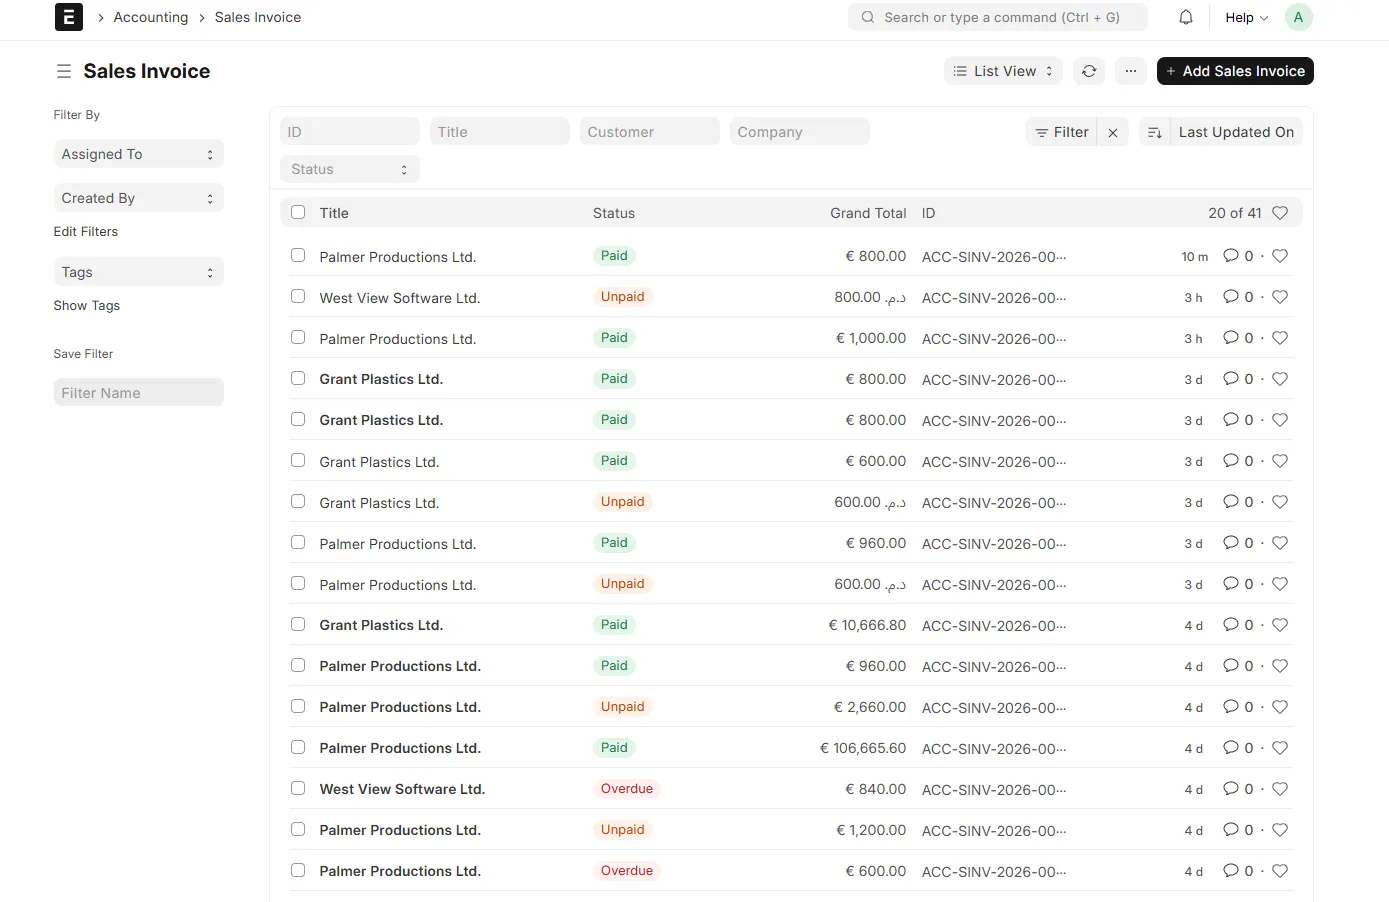Screen dimensions: 1389x902
Task: Open the Help menu
Action: point(1246,17)
